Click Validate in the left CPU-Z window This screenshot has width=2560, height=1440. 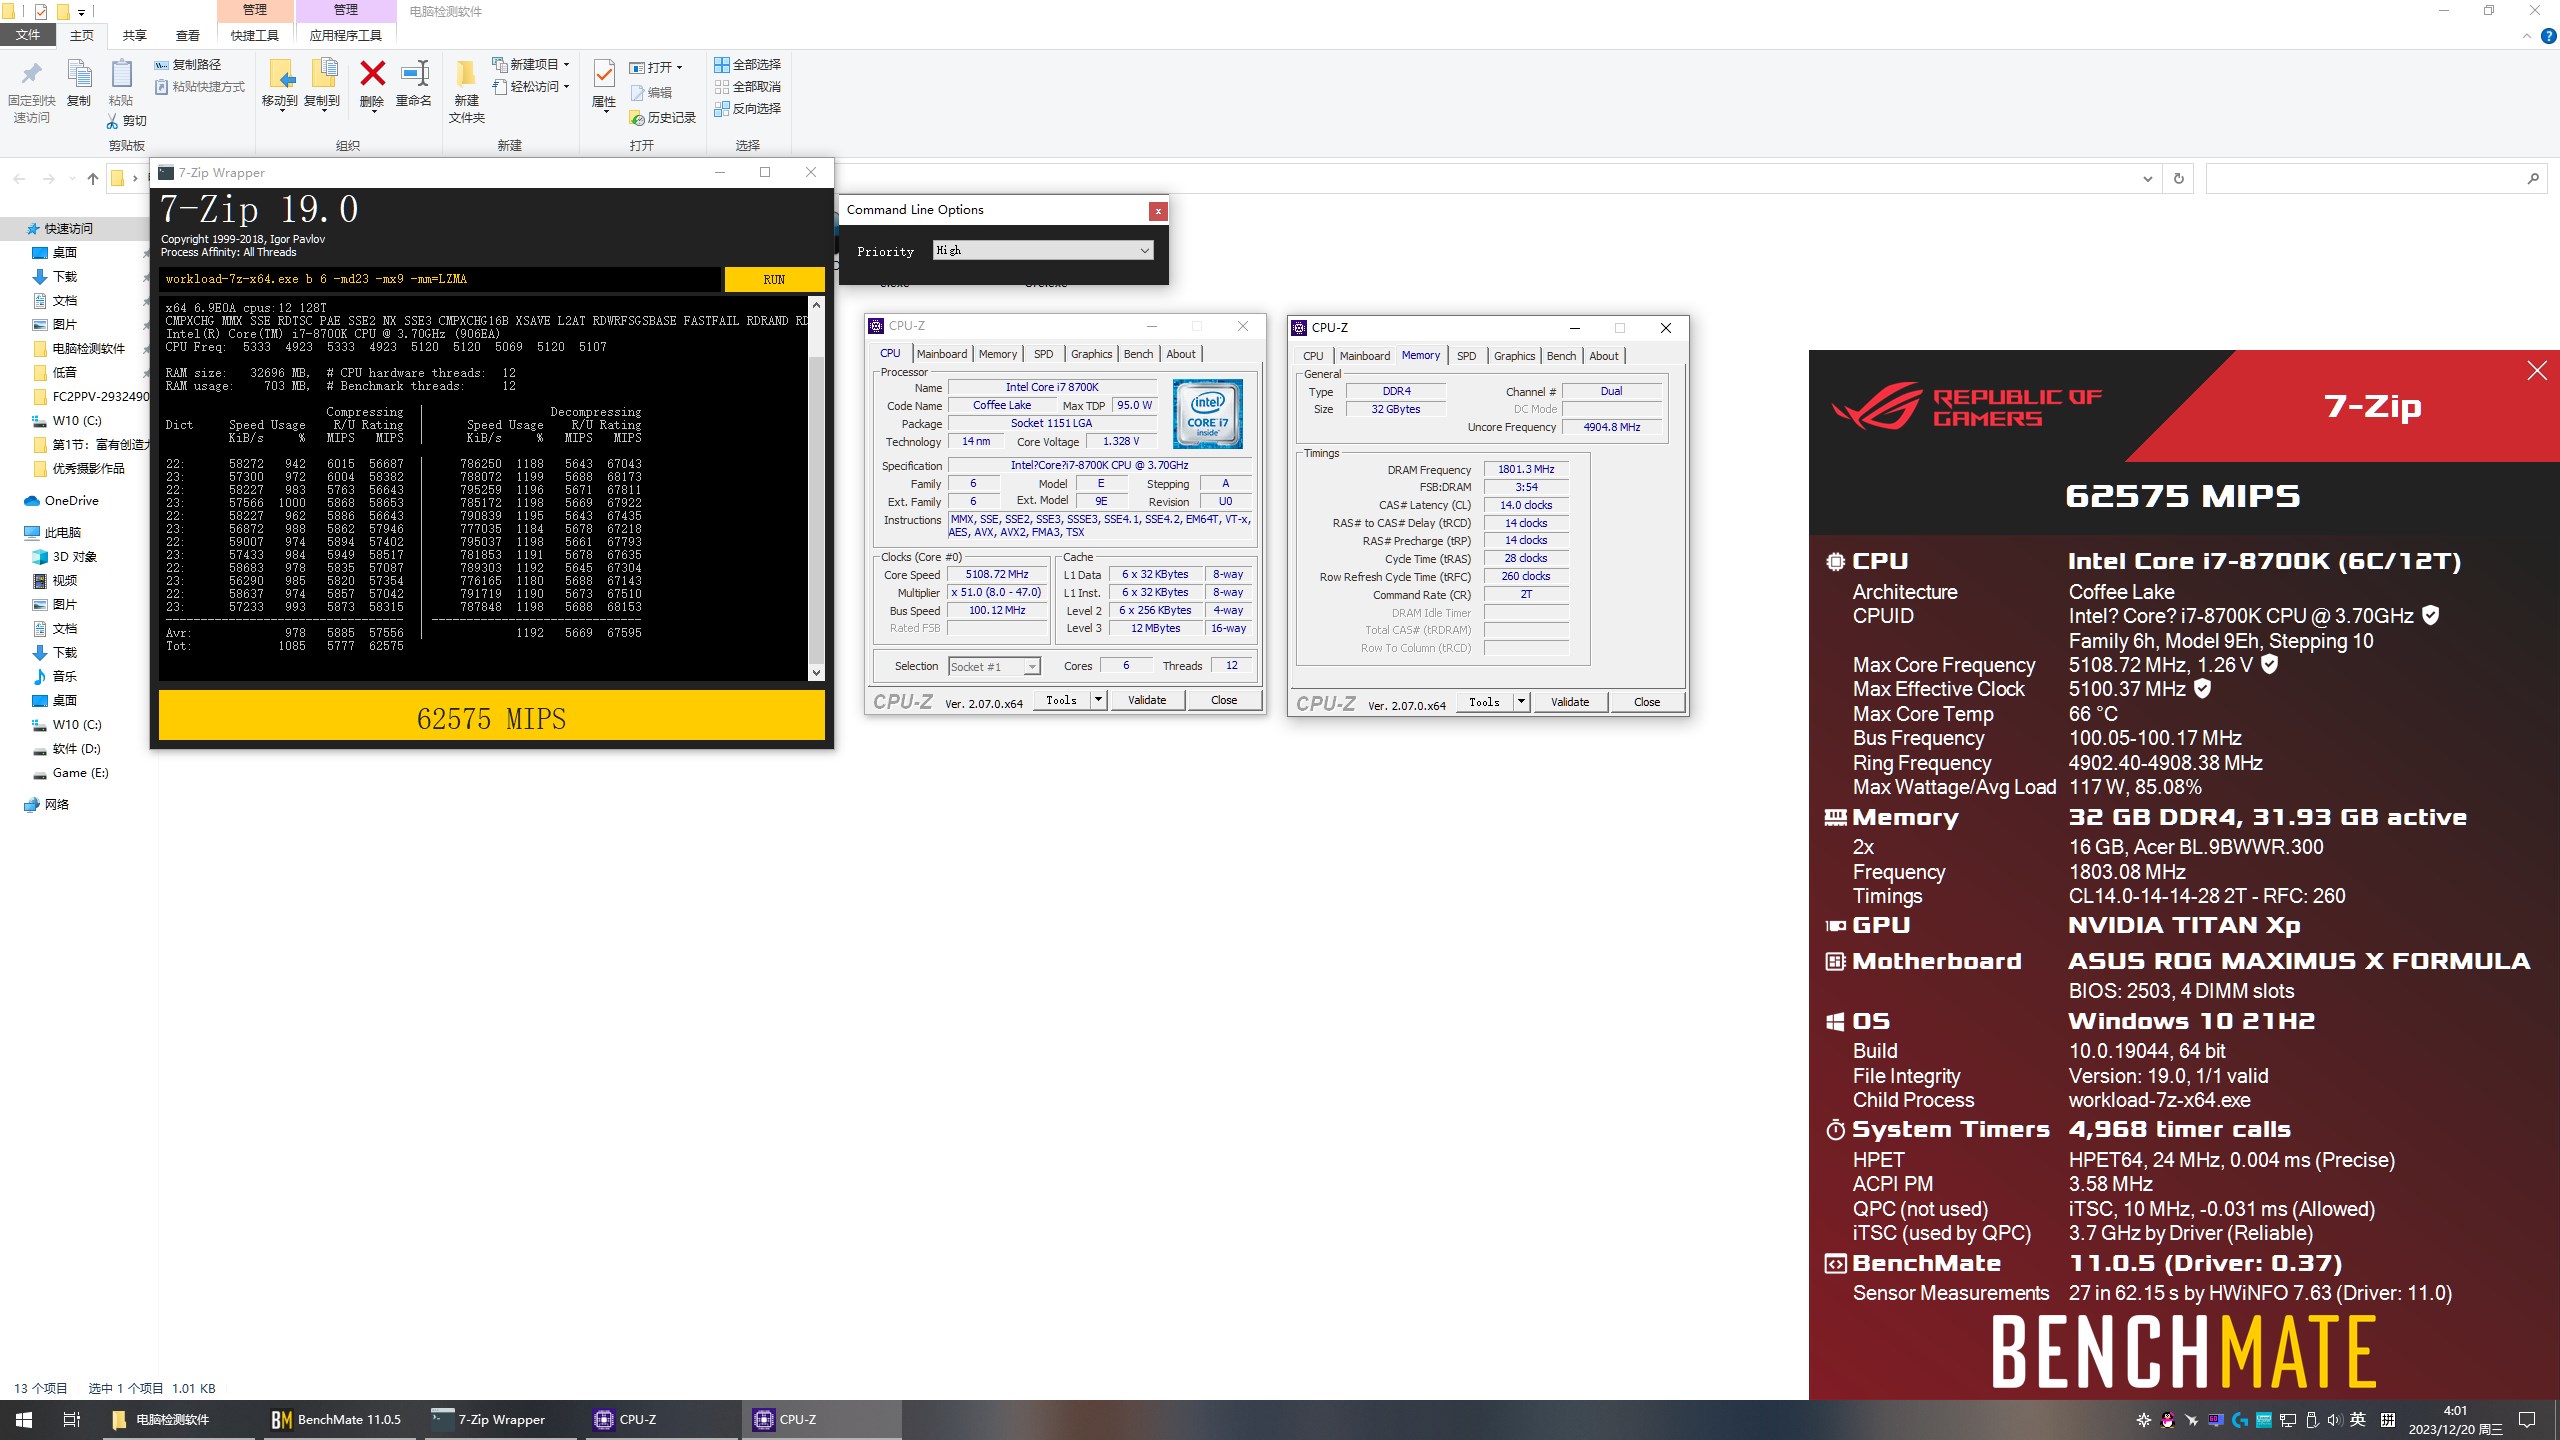[x=1147, y=700]
